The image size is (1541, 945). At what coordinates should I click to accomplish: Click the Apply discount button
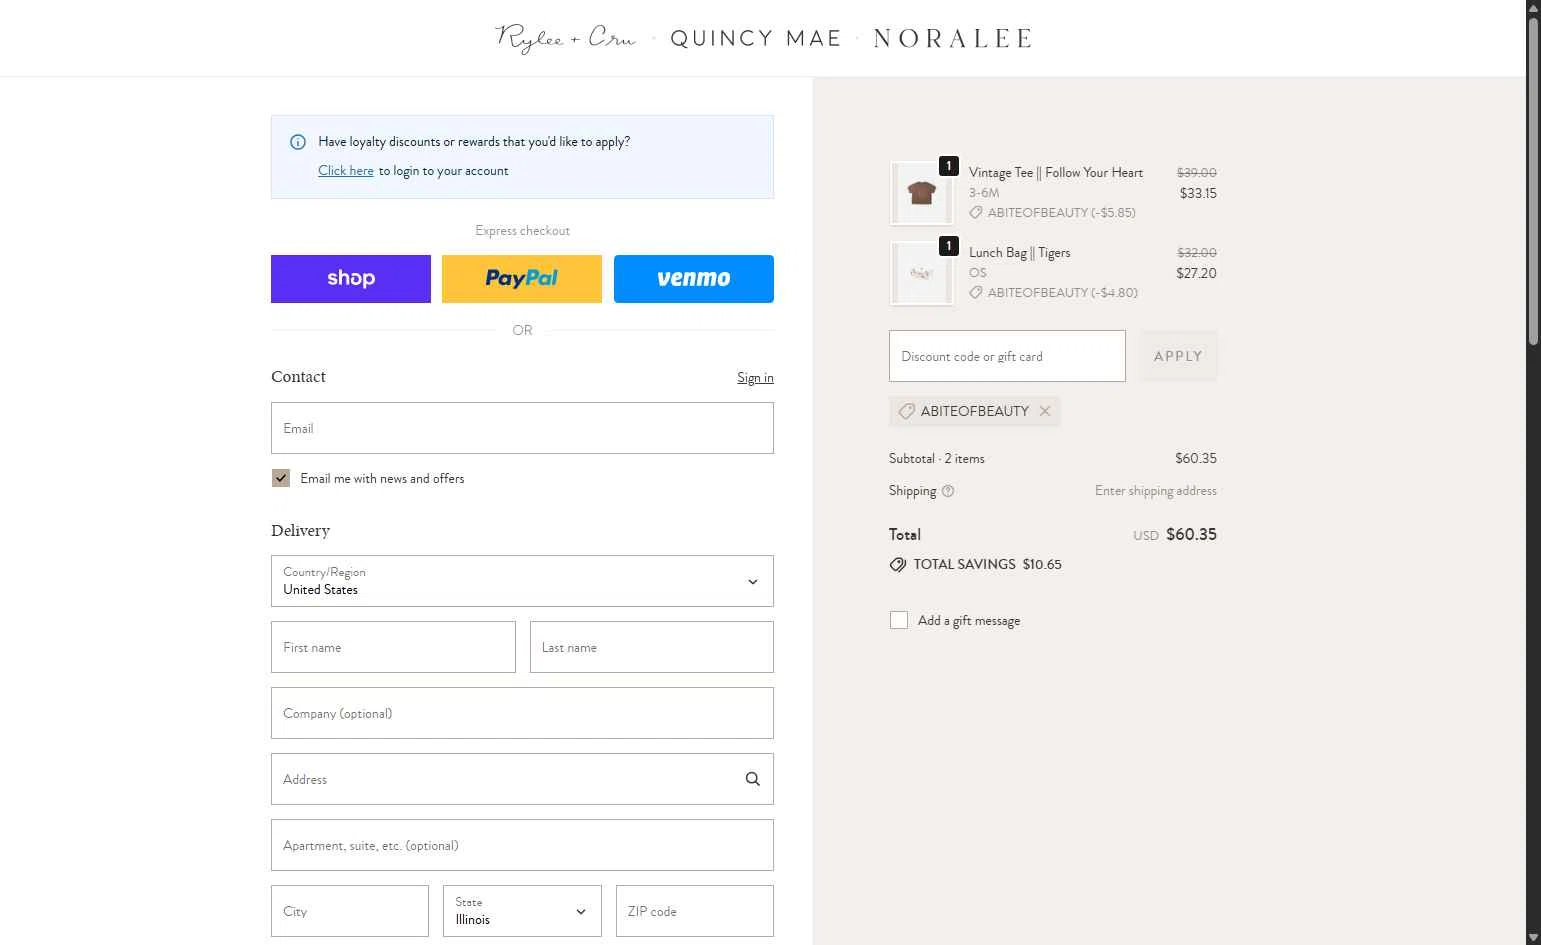(x=1178, y=356)
